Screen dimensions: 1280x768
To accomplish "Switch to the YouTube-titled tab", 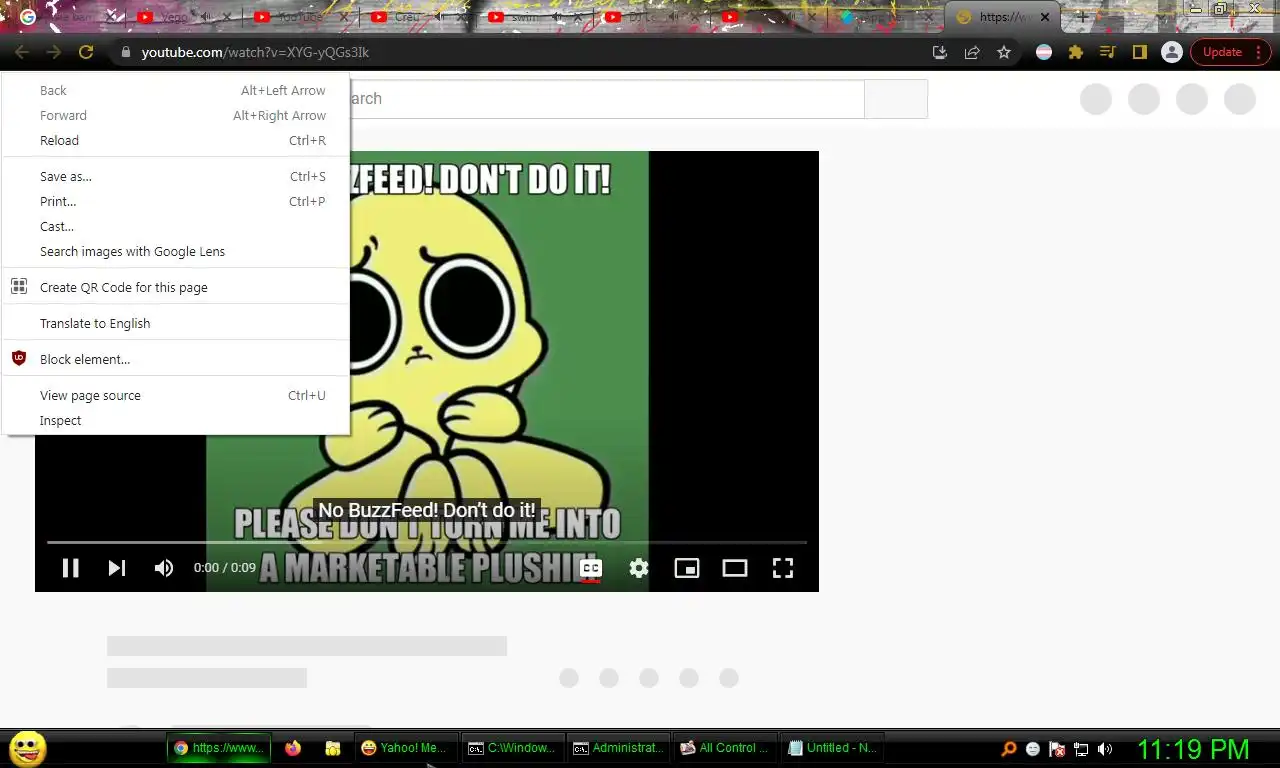I will coord(300,17).
